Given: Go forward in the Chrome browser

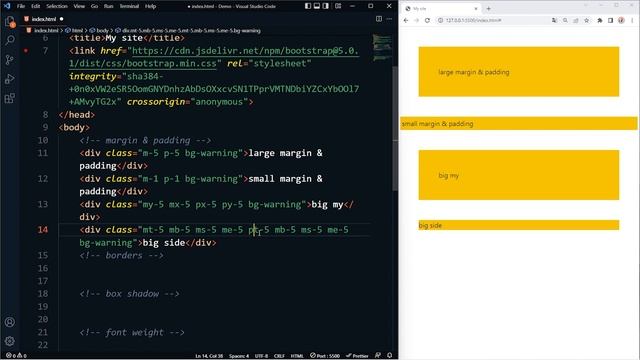Looking at the screenshot, I should coord(416,20).
